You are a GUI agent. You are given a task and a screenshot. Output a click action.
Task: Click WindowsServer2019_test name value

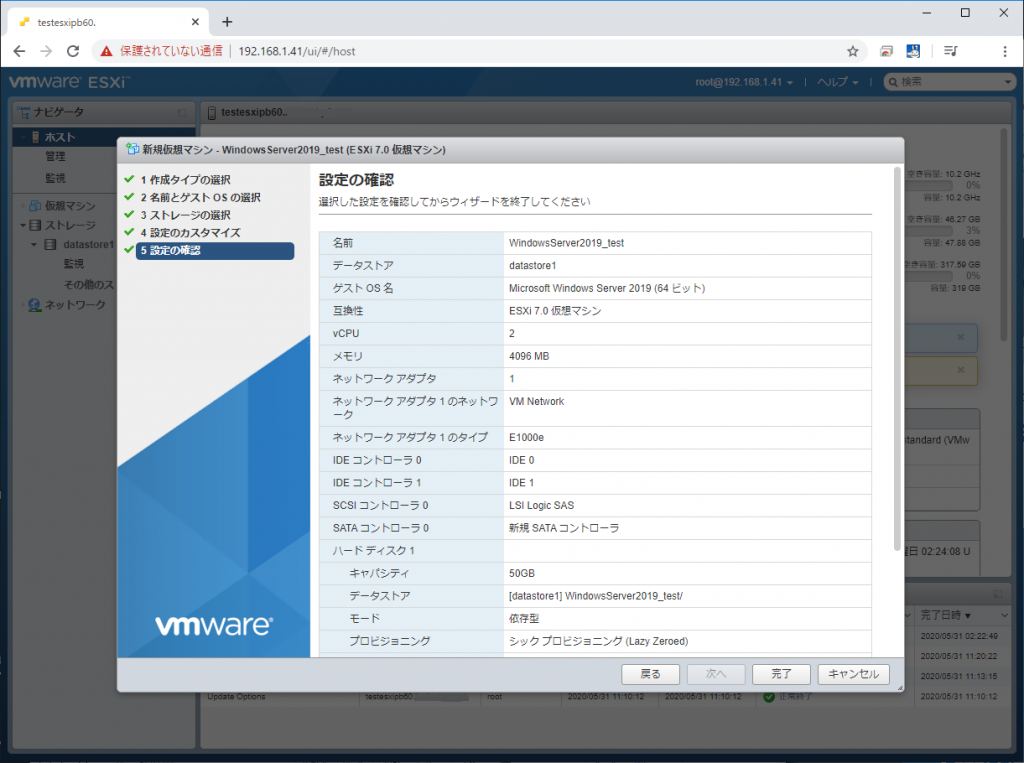[x=566, y=243]
